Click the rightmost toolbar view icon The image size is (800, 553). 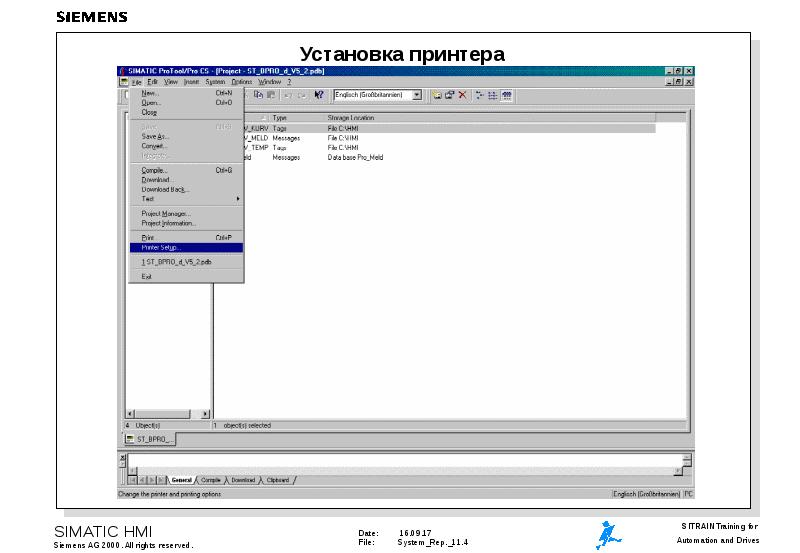click(507, 95)
